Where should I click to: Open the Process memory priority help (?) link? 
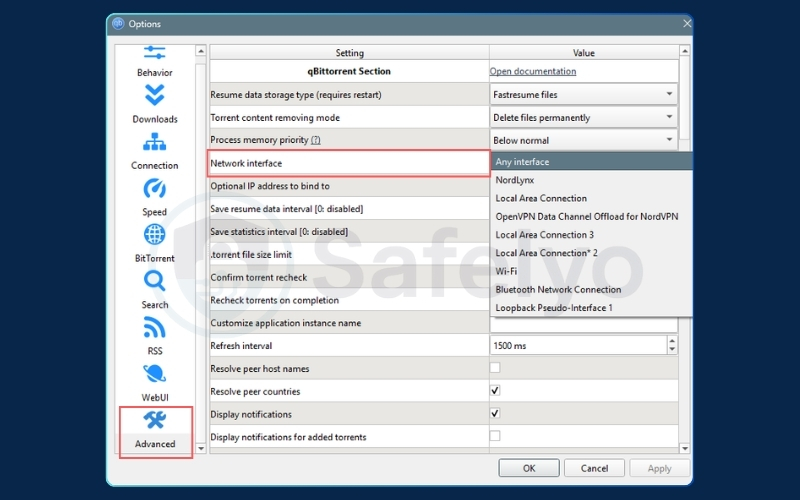pos(316,140)
